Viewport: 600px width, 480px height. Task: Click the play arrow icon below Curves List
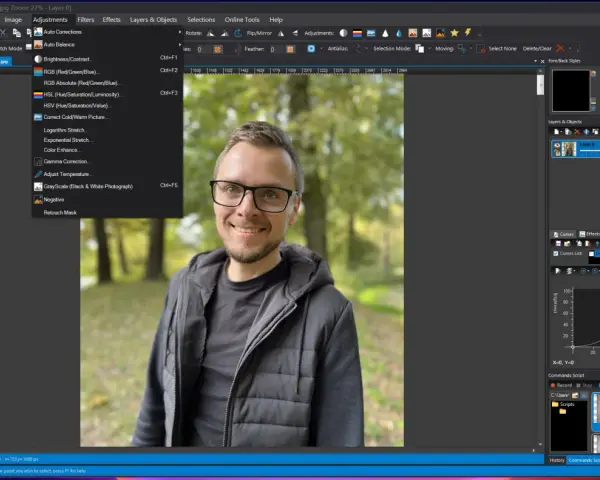(x=558, y=271)
